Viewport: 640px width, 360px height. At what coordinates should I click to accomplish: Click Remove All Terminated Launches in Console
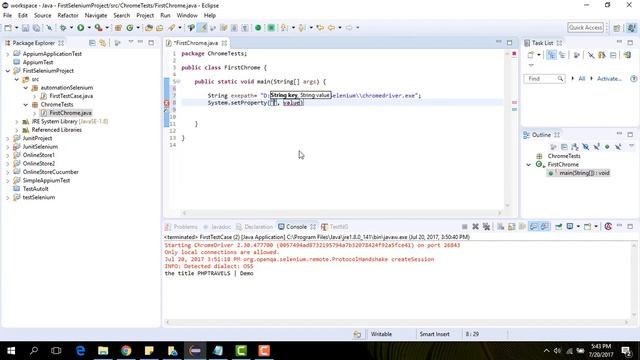486,227
